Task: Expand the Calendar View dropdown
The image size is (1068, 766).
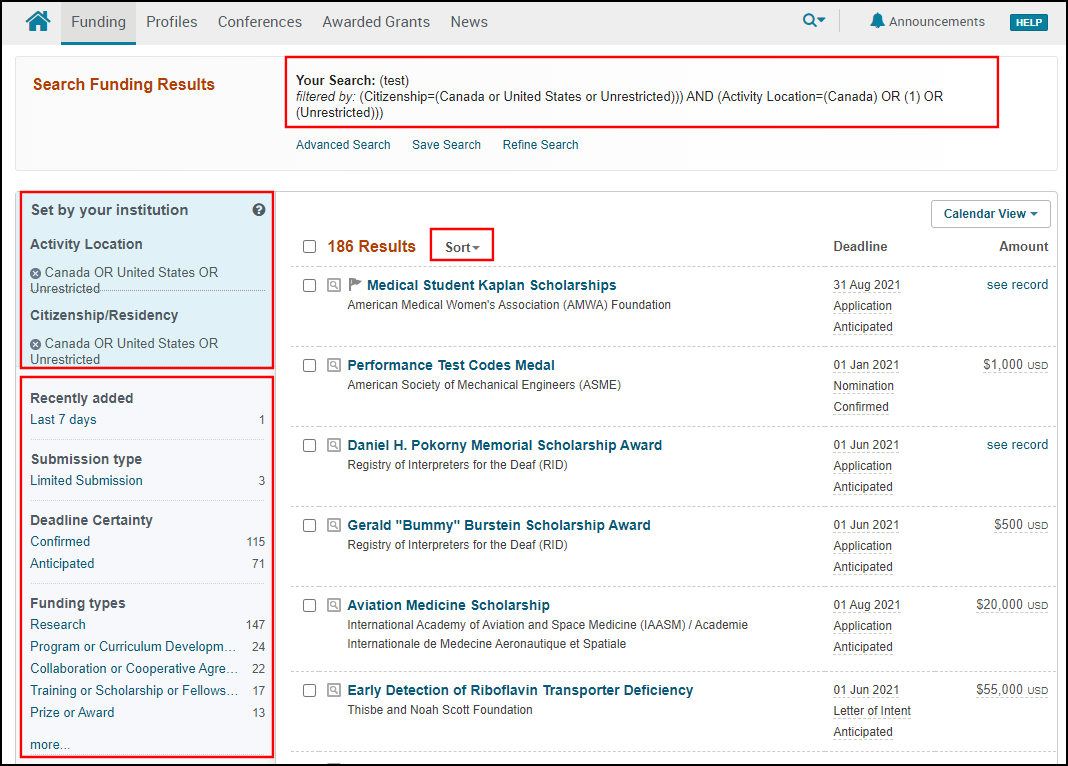Action: pos(989,214)
